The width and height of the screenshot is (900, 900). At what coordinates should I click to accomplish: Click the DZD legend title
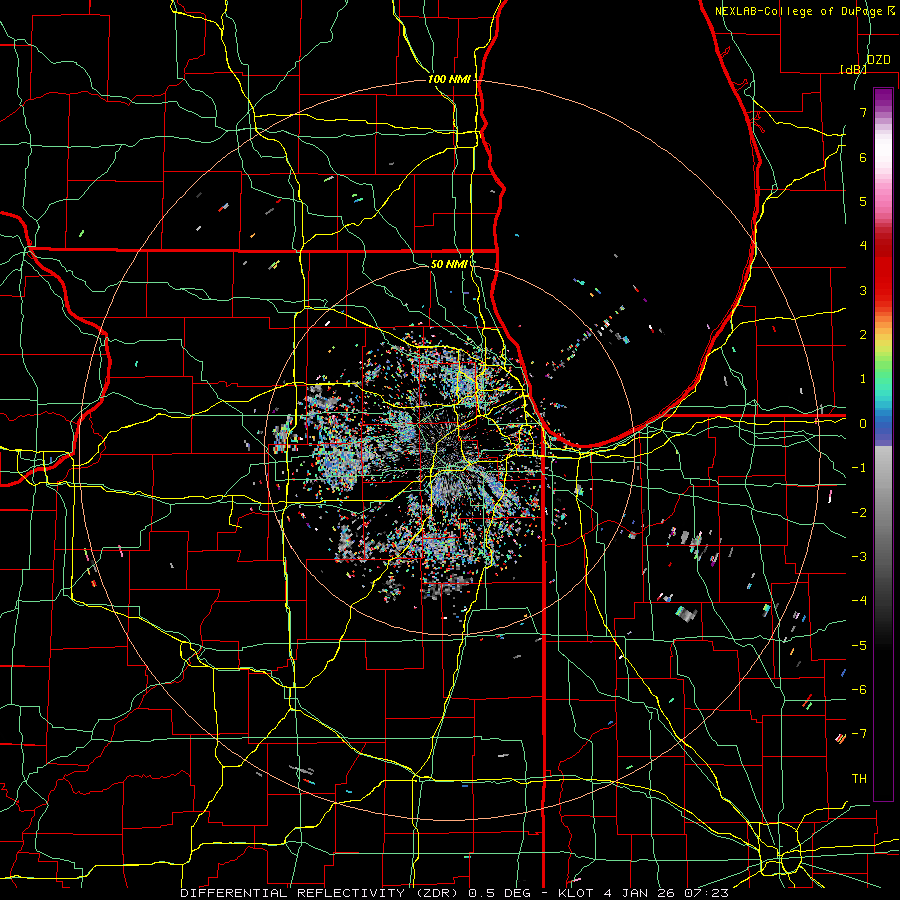point(878,60)
